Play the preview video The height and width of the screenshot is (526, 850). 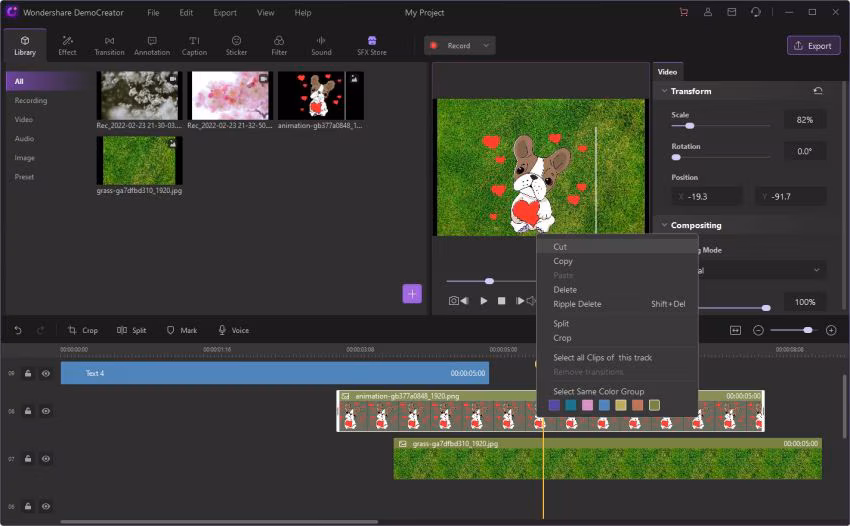(x=484, y=300)
